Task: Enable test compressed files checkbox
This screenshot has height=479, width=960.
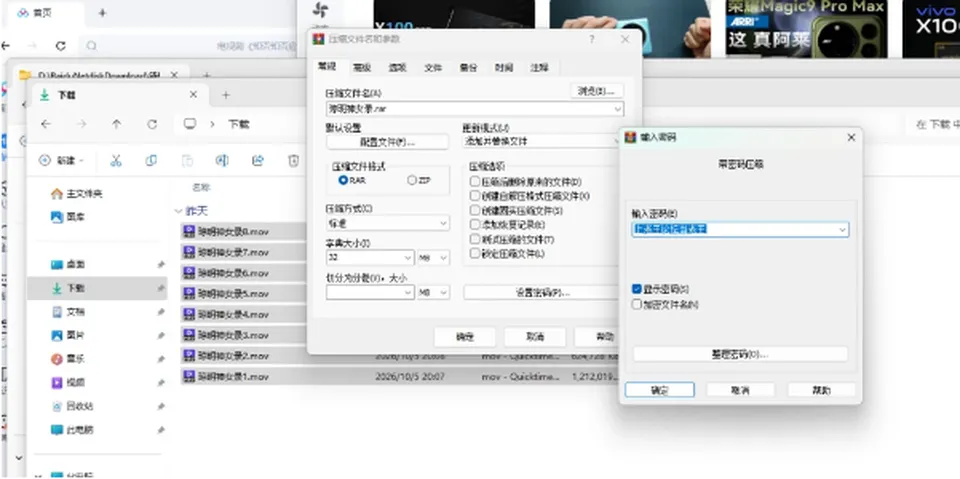Action: tap(474, 239)
